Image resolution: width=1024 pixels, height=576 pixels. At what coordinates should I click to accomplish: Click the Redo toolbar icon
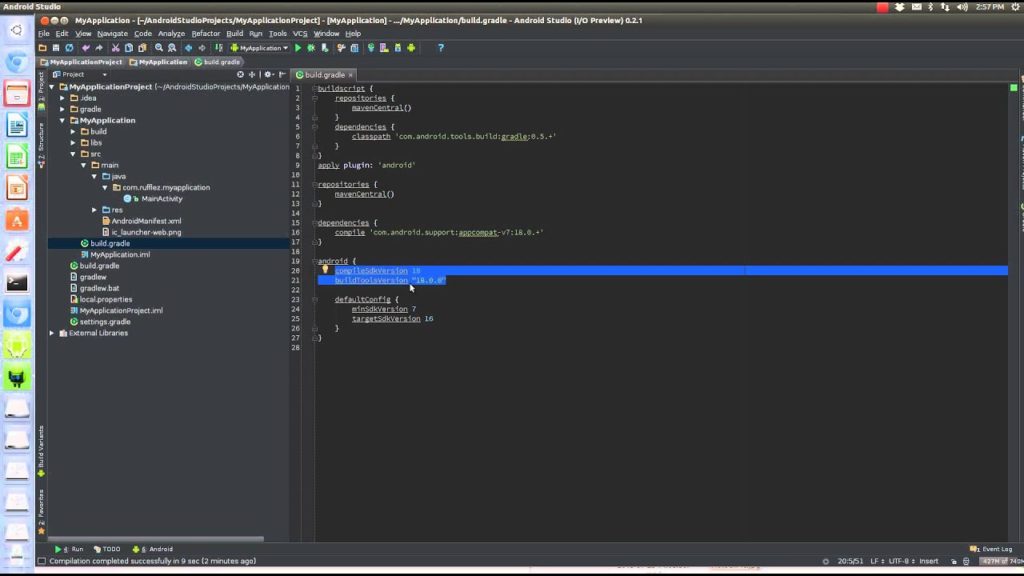click(x=99, y=48)
